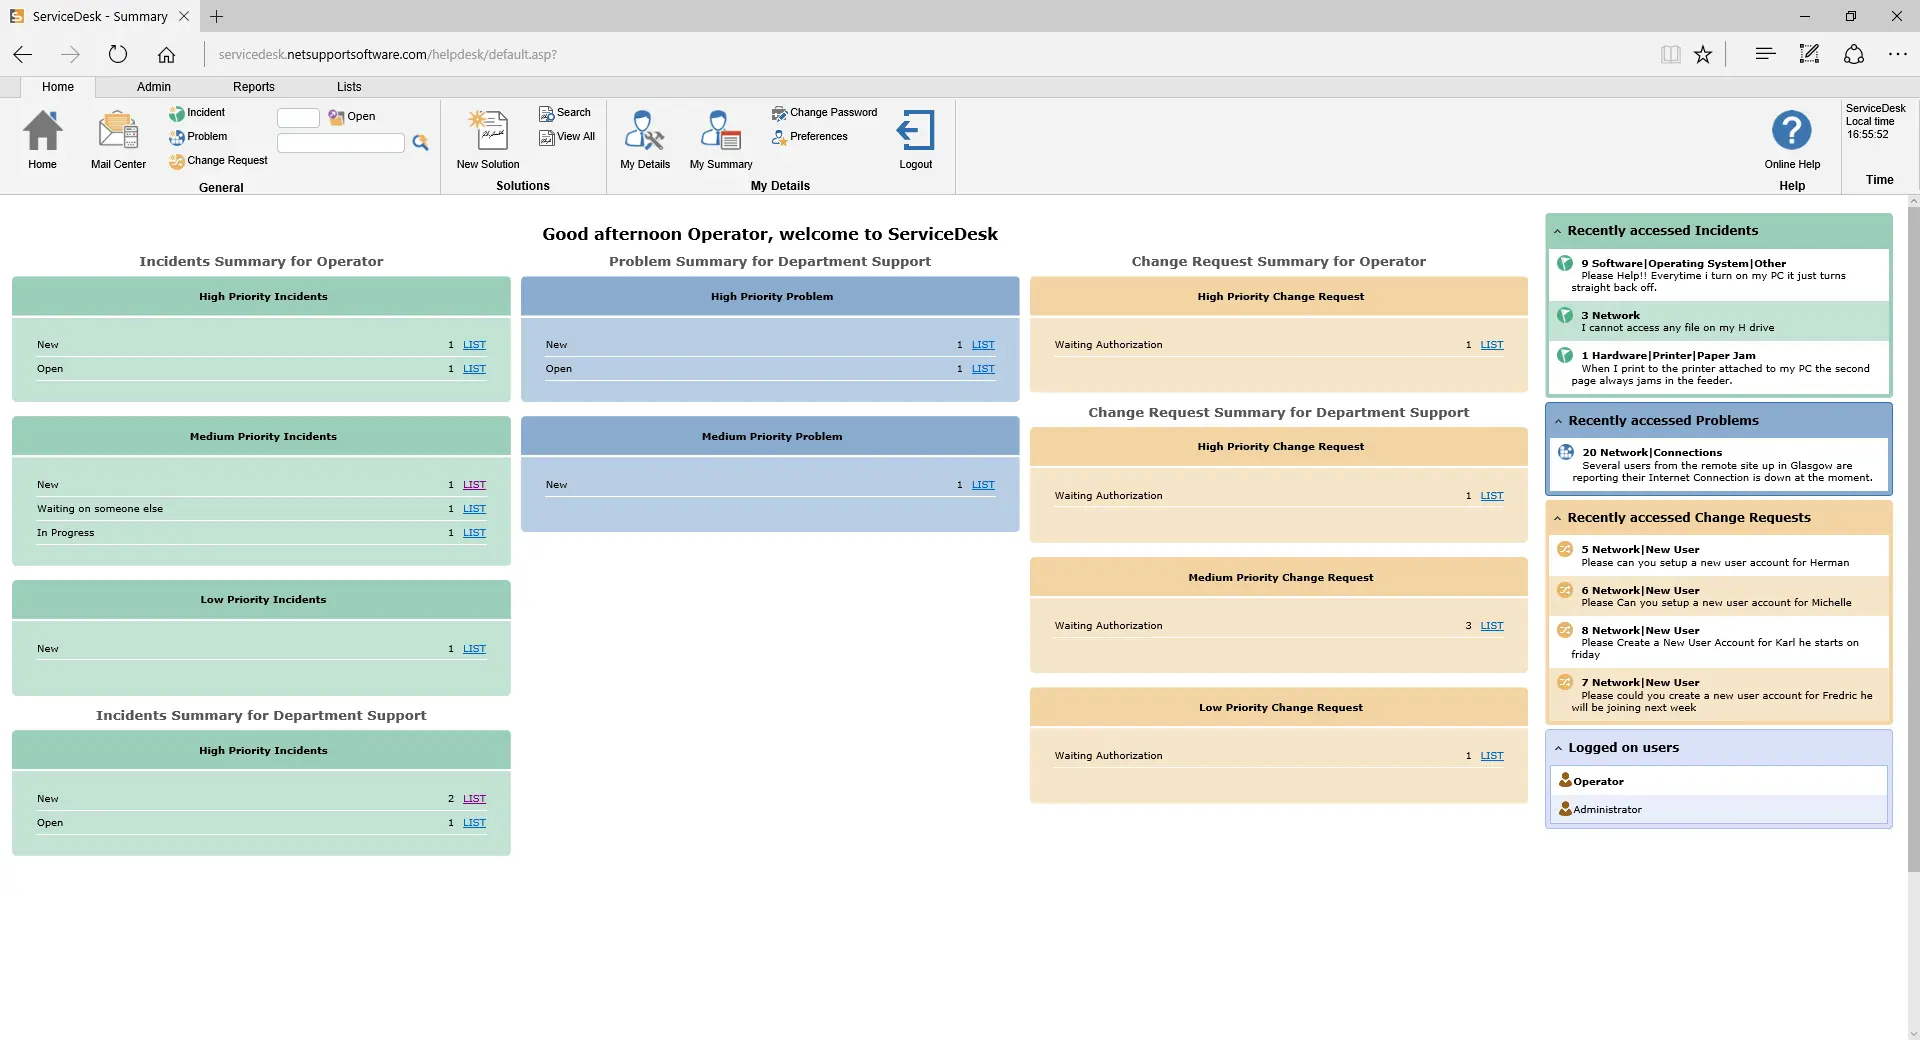Collapse the Recently accessed Incidents panel
The height and width of the screenshot is (1040, 1920).
[x=1560, y=230]
